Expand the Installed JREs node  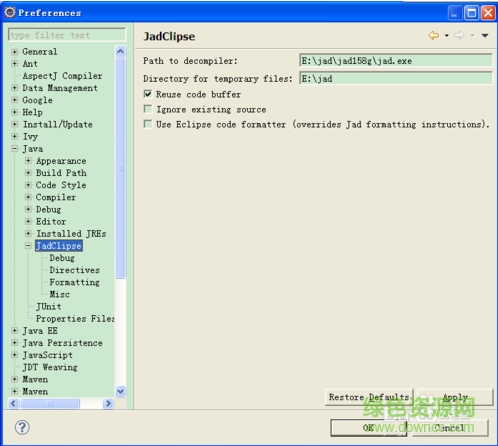click(28, 233)
